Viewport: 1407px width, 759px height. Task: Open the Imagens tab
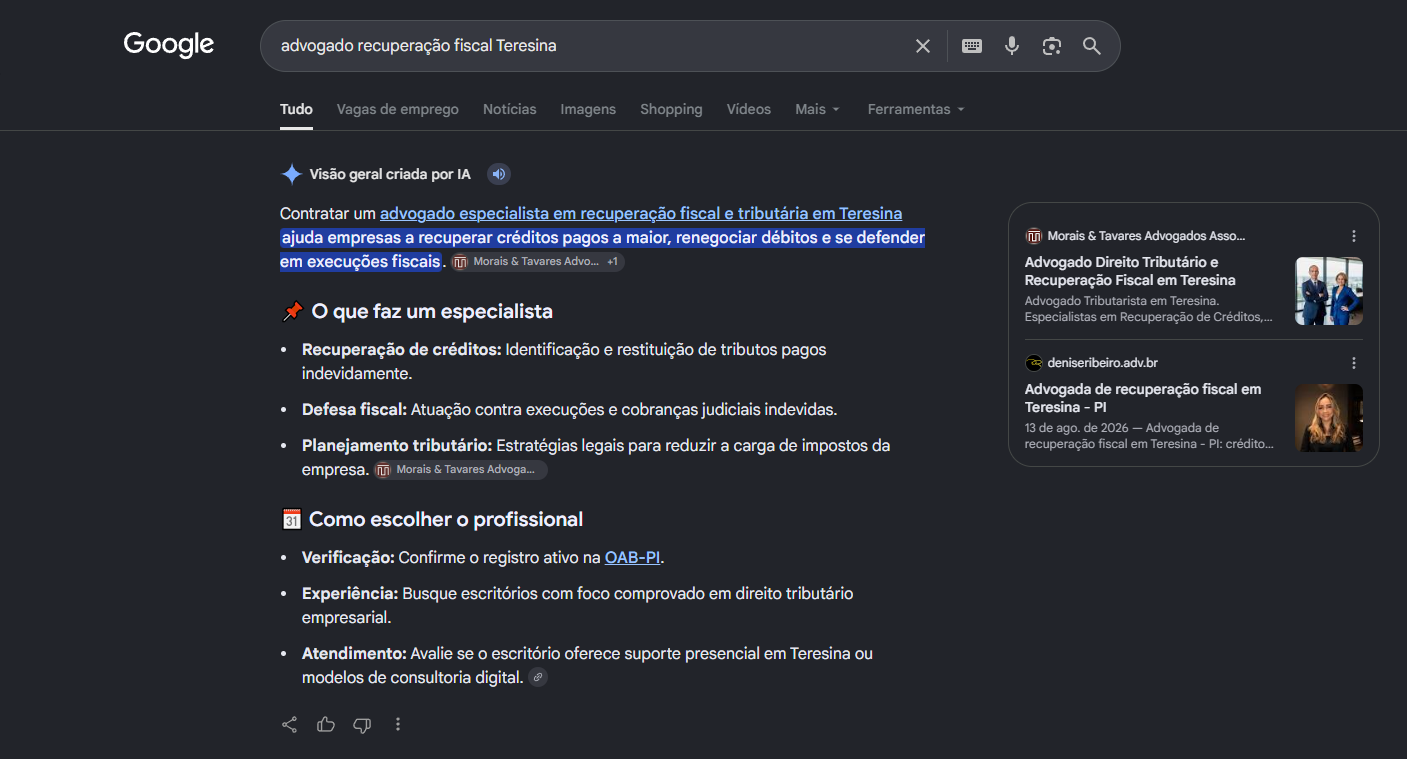click(588, 109)
